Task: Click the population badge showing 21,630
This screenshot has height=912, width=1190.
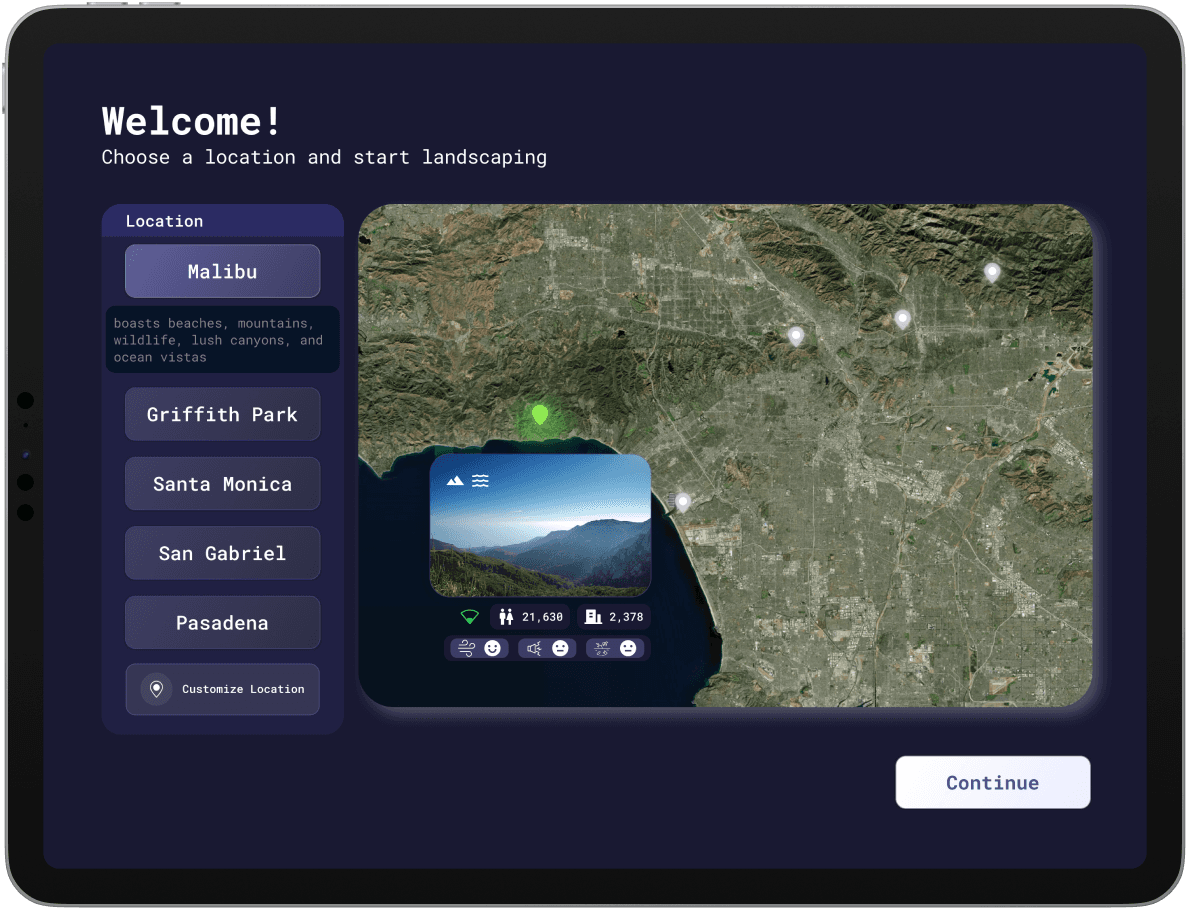Action: (x=530, y=617)
